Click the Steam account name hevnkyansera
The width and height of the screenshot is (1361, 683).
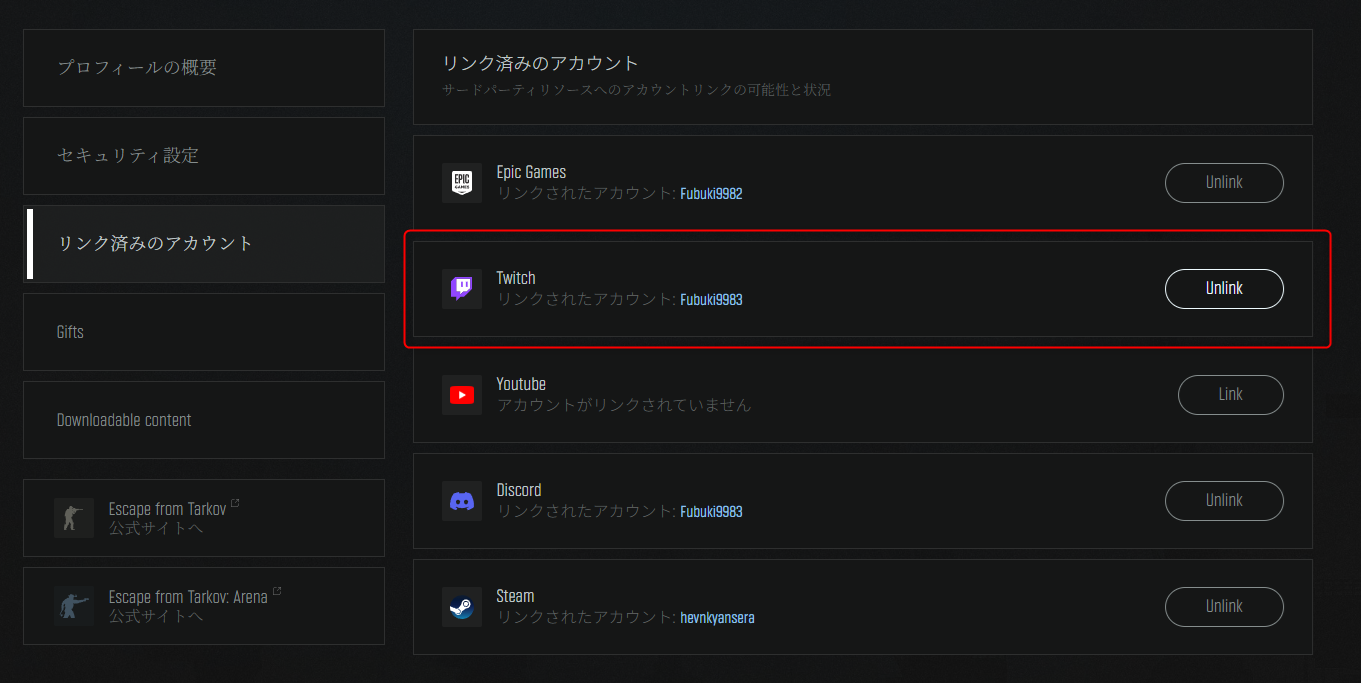point(717,618)
